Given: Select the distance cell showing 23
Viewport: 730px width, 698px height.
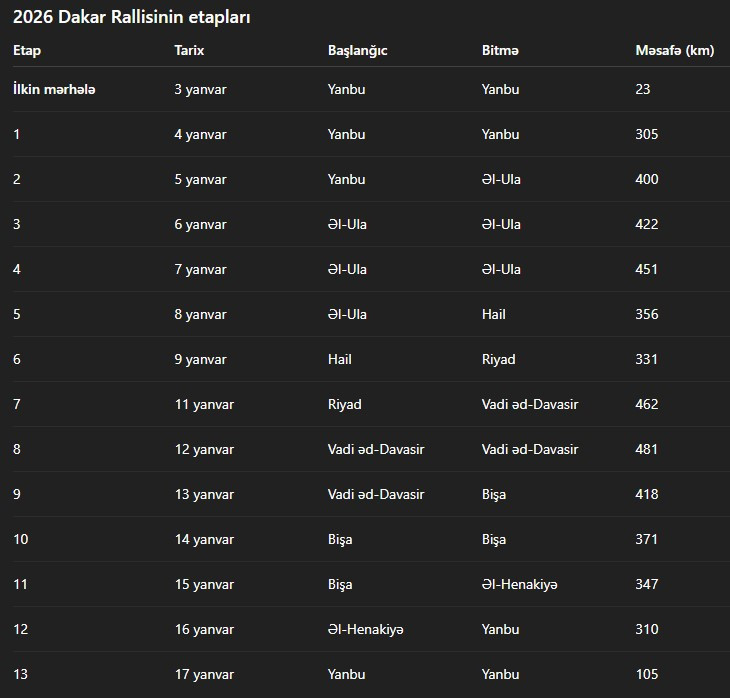Looking at the screenshot, I should click(x=642, y=89).
